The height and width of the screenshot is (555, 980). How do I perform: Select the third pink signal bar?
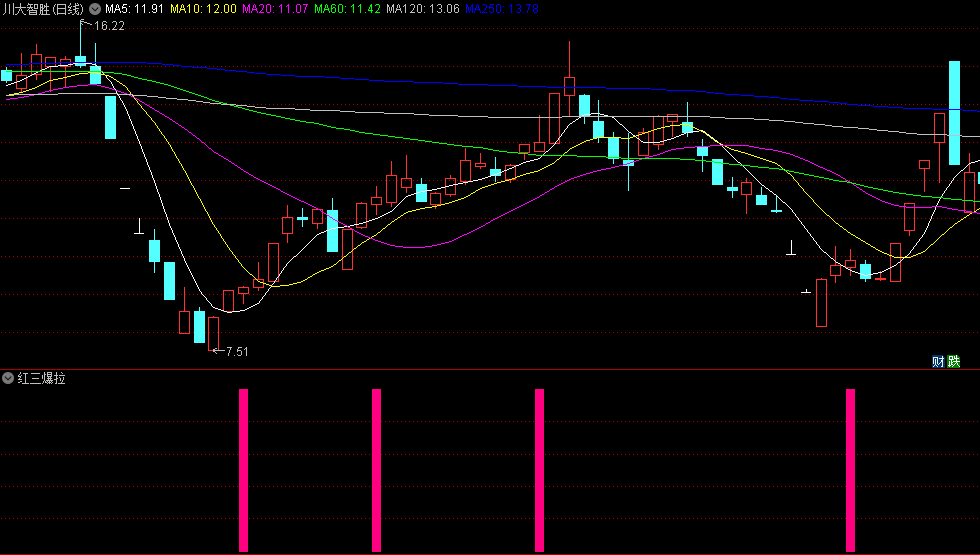click(539, 471)
